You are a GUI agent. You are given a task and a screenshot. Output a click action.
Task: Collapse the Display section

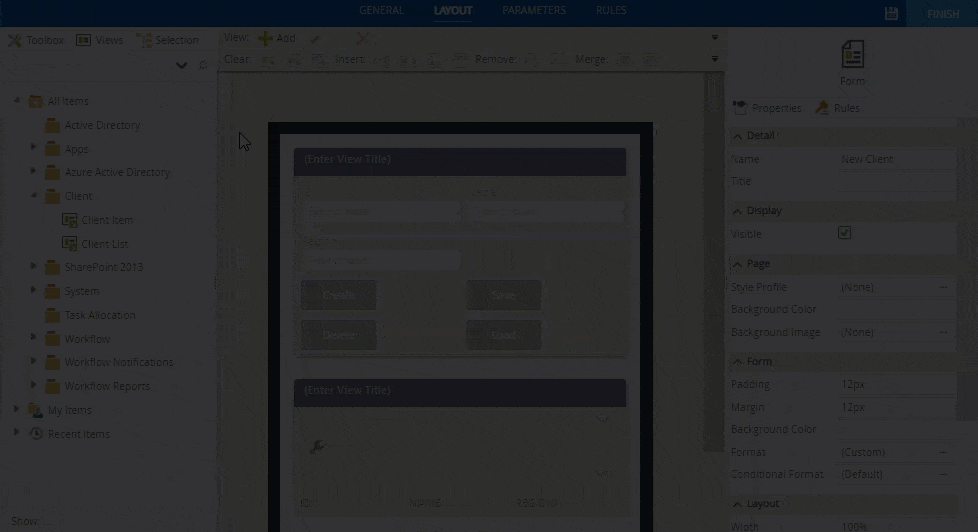point(738,211)
